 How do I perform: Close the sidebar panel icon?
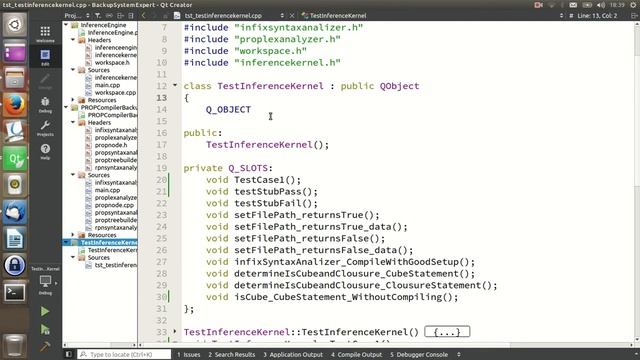tap(131, 16)
